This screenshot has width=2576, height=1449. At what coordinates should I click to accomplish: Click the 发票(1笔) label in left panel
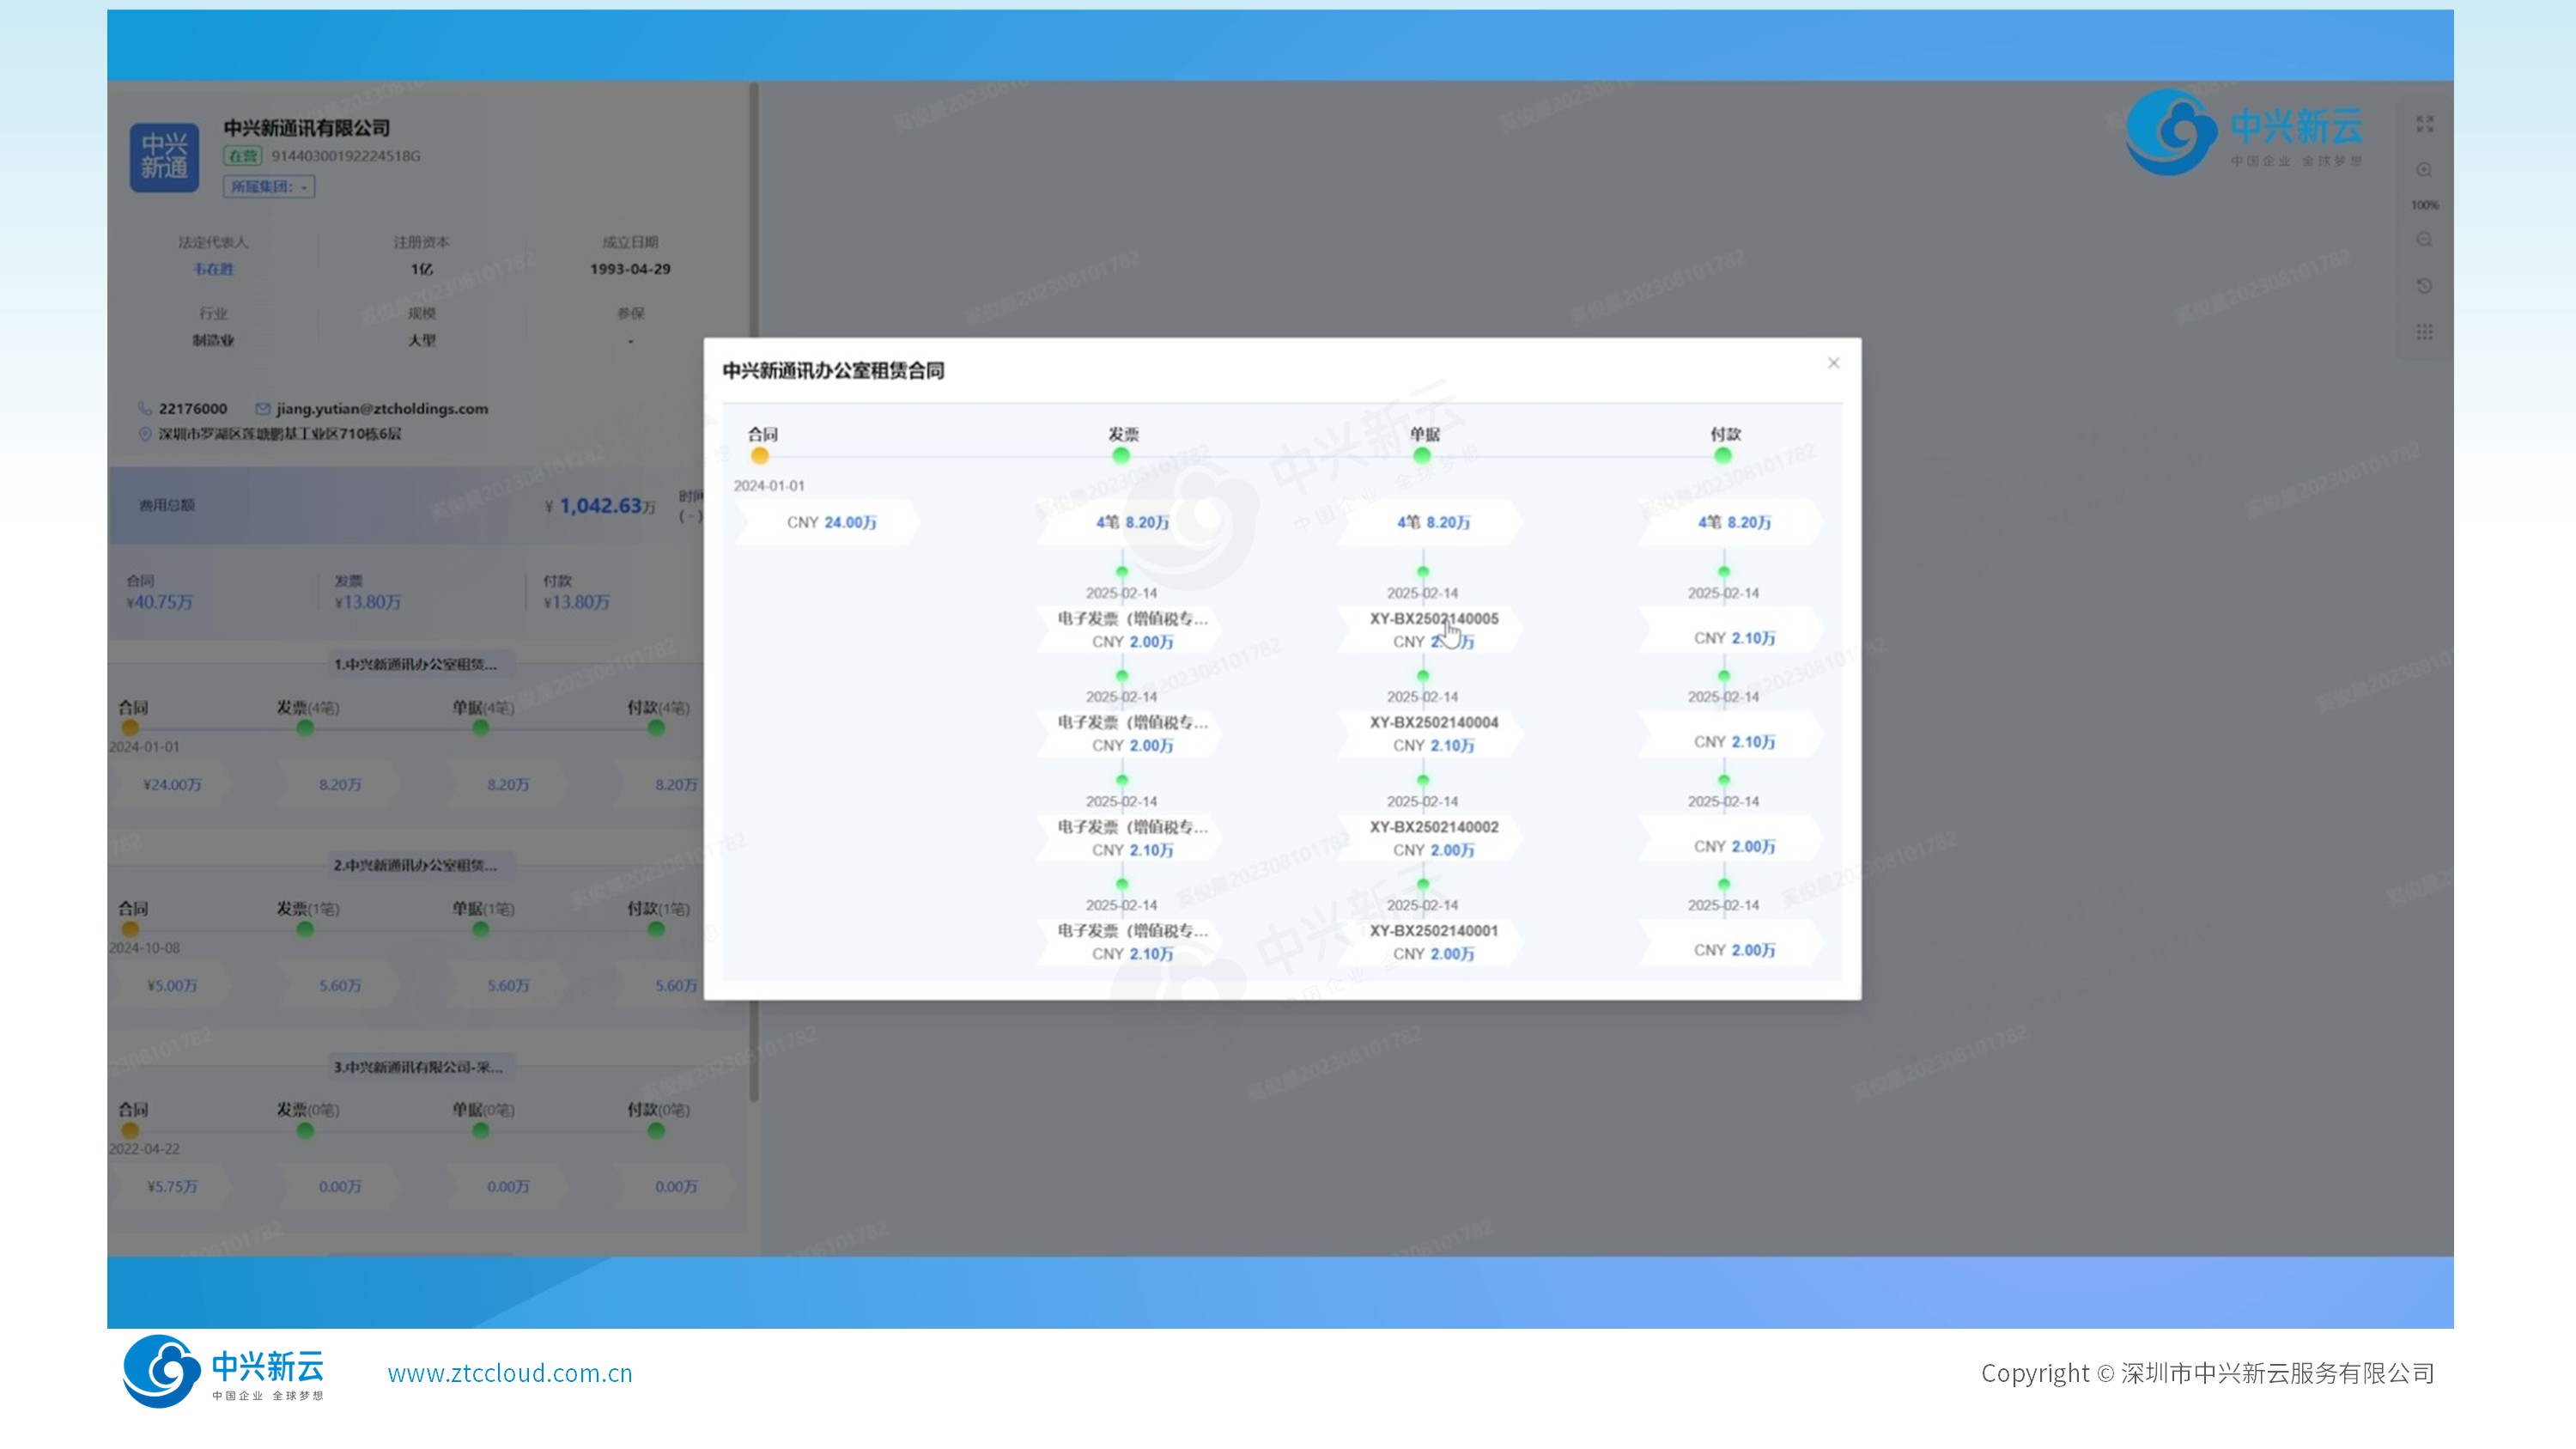[308, 909]
